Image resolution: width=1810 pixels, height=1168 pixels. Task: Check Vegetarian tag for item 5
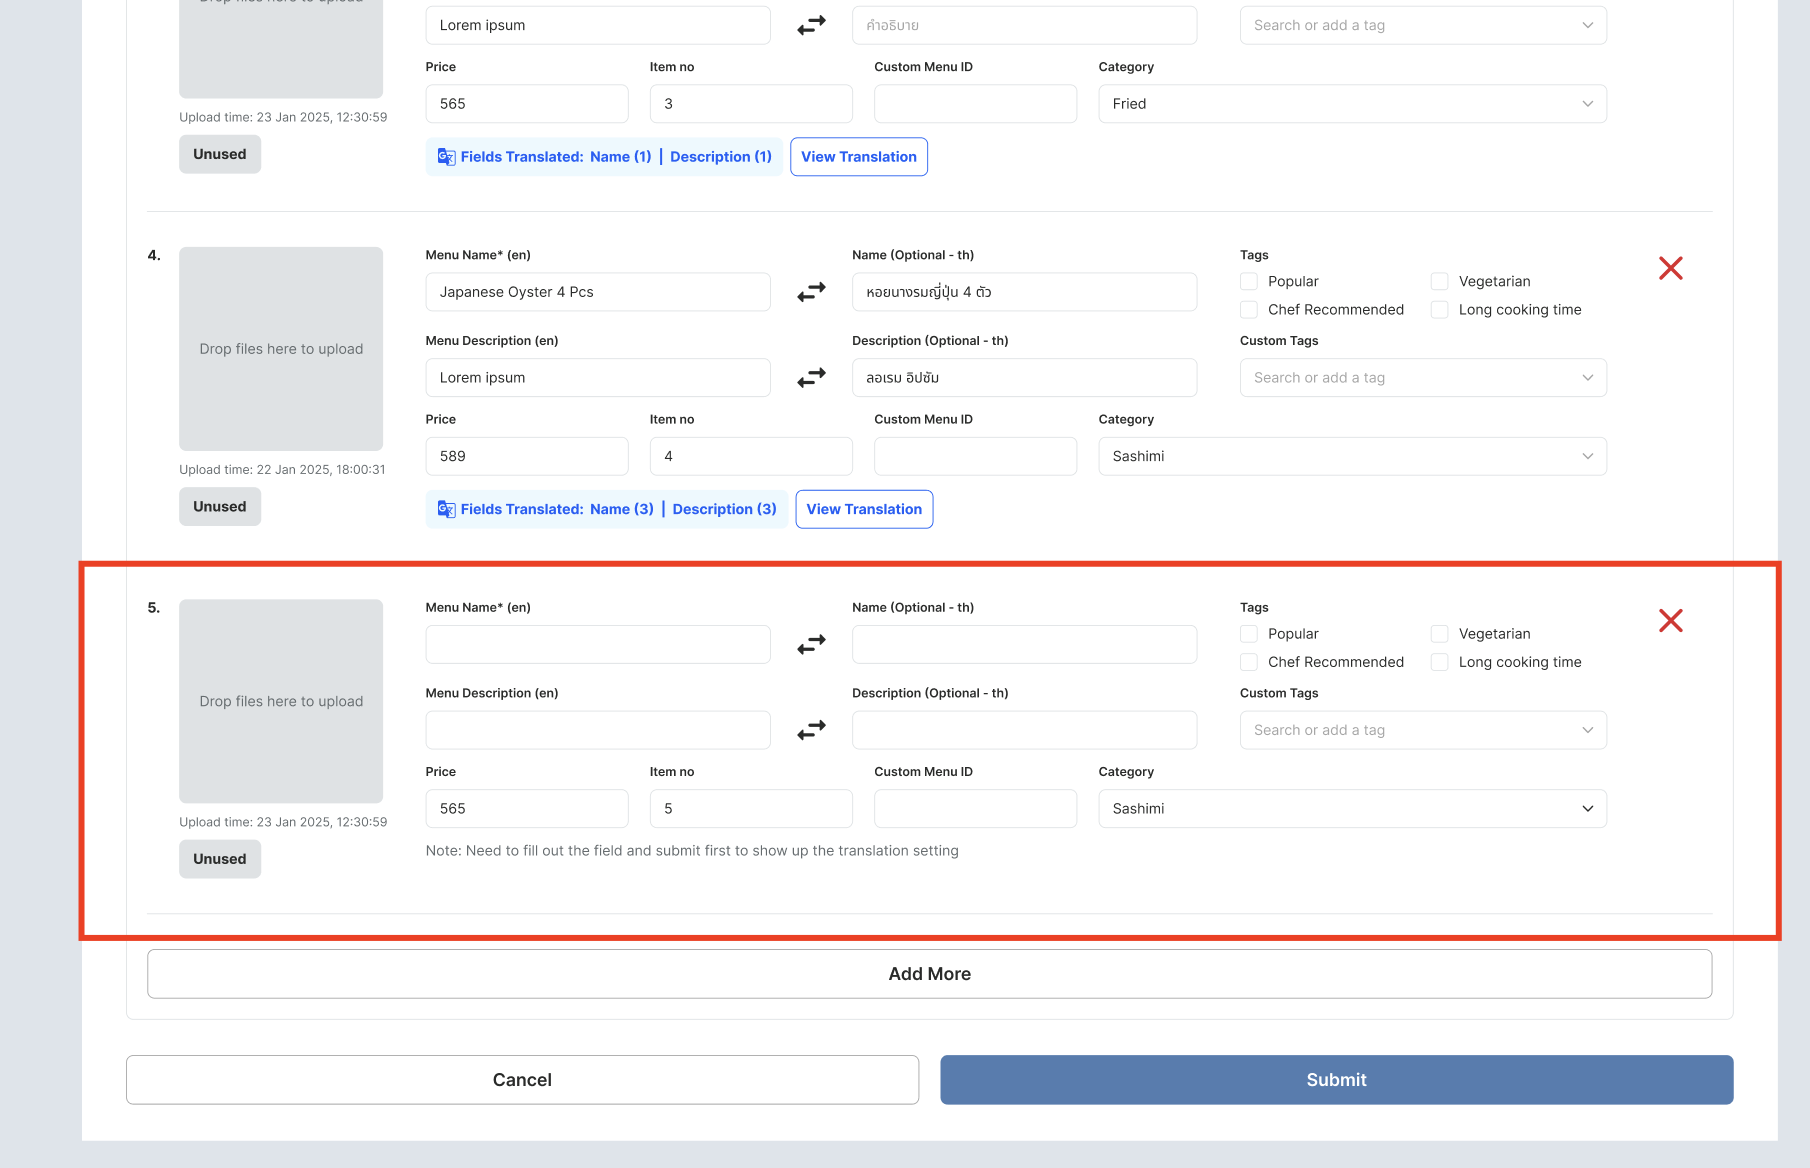coord(1439,634)
